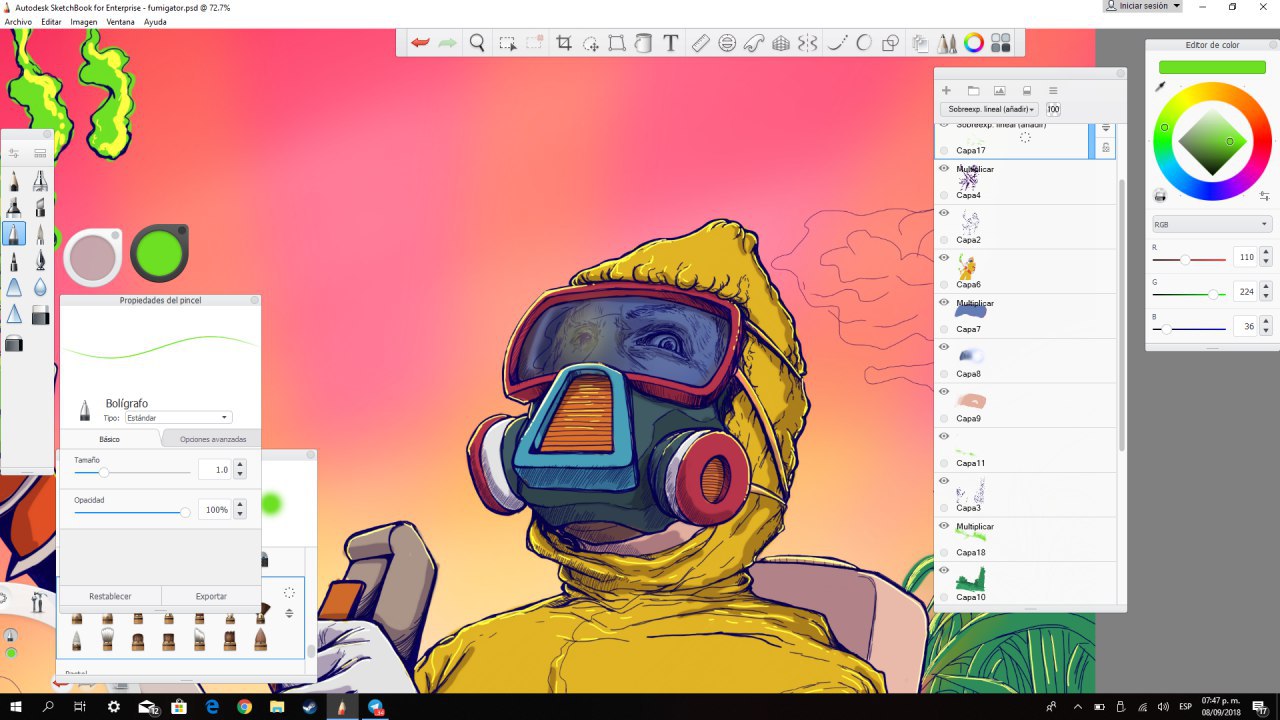Hide the Capa7 layer
This screenshot has height=720, width=1280.
943,302
